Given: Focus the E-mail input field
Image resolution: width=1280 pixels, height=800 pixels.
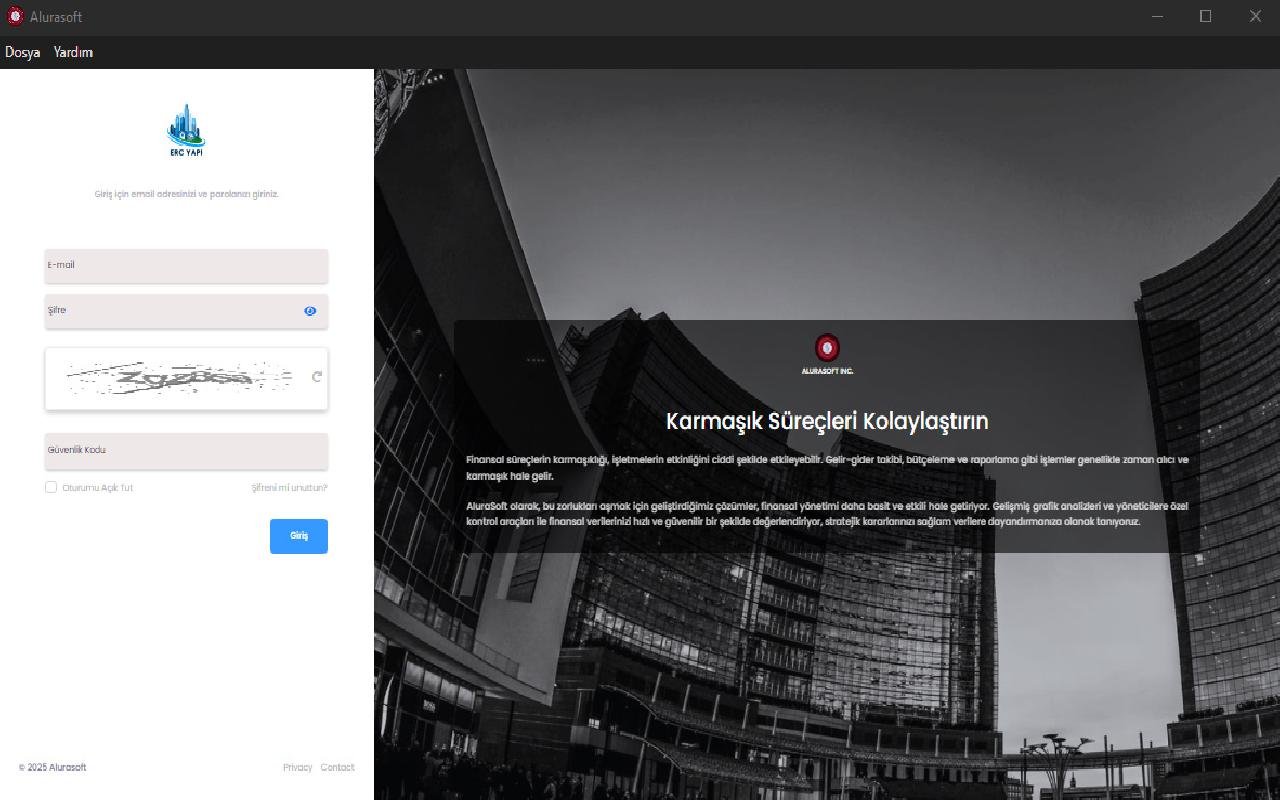Looking at the screenshot, I should (x=186, y=266).
